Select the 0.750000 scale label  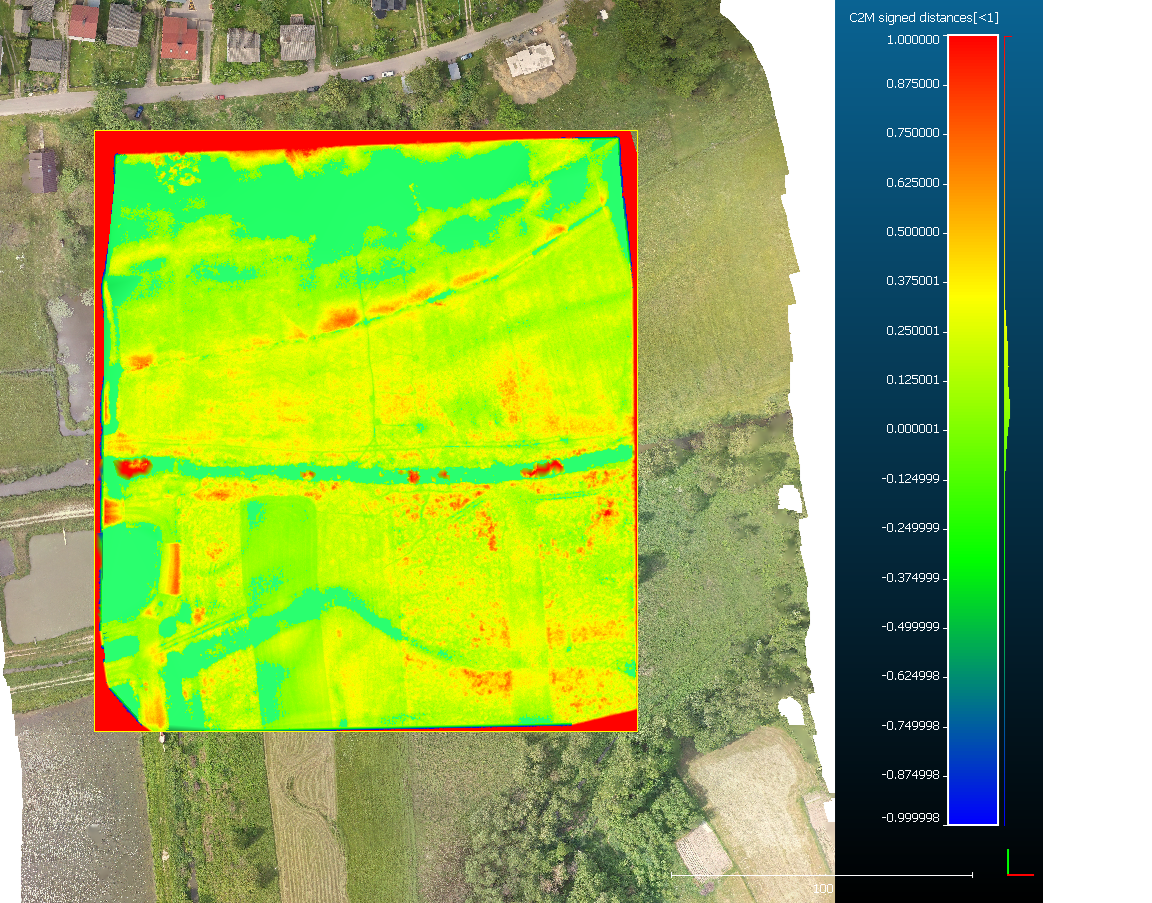(x=912, y=133)
